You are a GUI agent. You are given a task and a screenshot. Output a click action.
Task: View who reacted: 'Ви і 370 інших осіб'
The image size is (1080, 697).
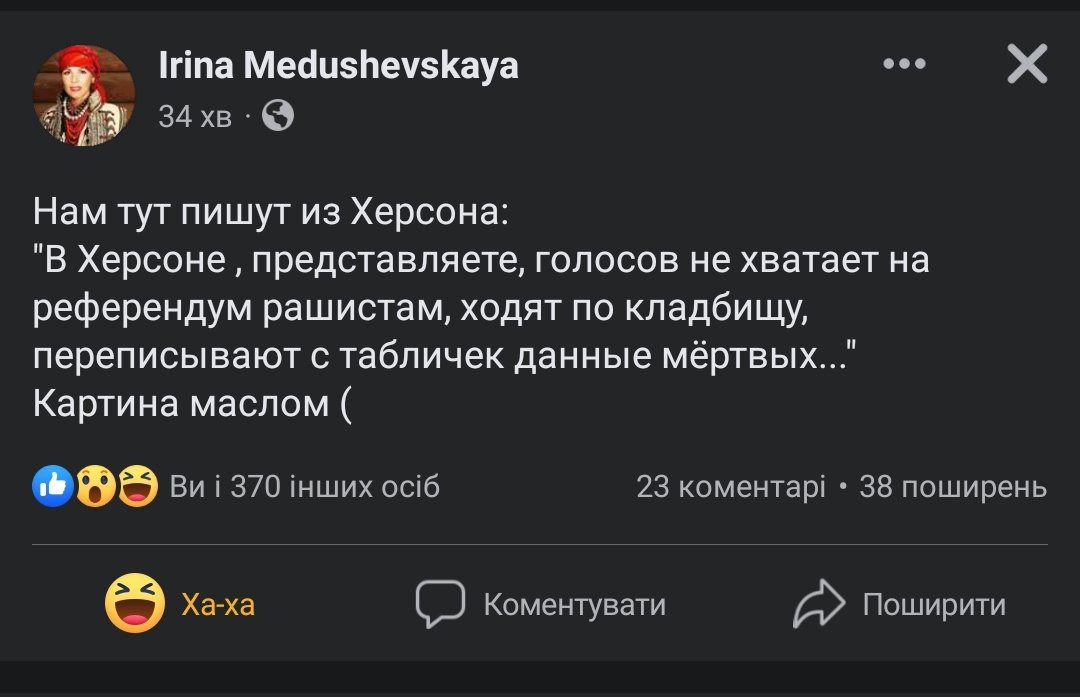click(304, 487)
